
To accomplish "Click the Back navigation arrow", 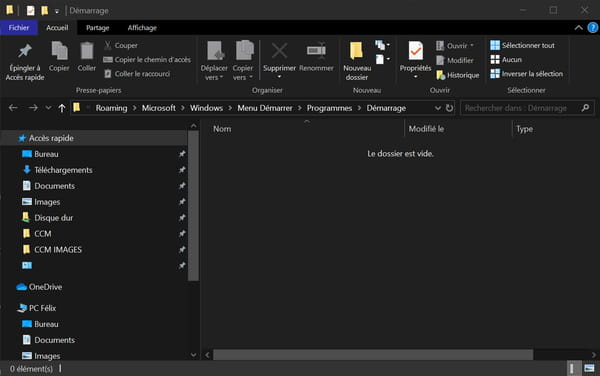I will tap(13, 108).
